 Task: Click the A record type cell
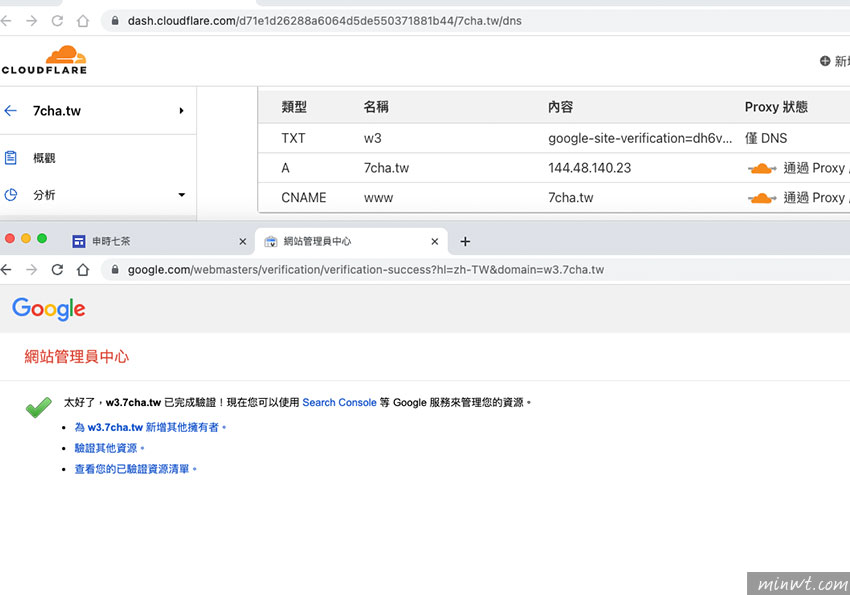click(x=285, y=168)
